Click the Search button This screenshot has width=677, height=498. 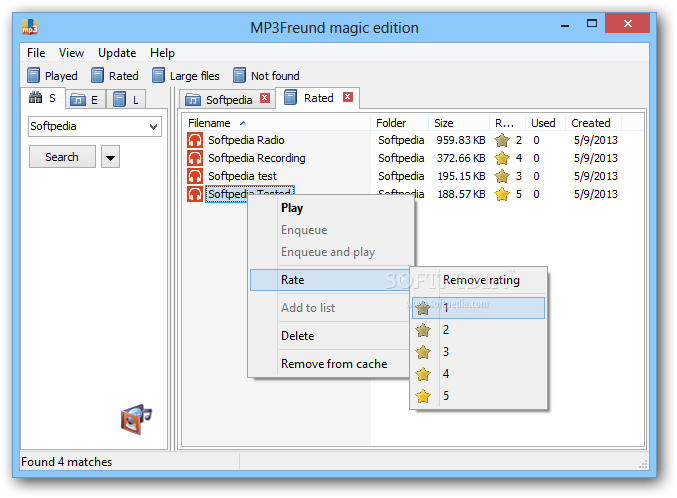coord(62,157)
